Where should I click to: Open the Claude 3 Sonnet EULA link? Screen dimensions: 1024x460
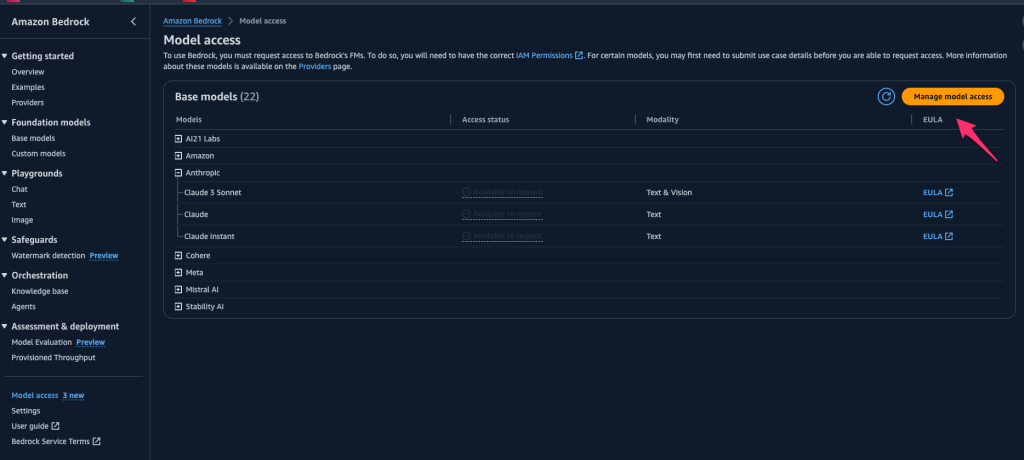pyautogui.click(x=938, y=193)
